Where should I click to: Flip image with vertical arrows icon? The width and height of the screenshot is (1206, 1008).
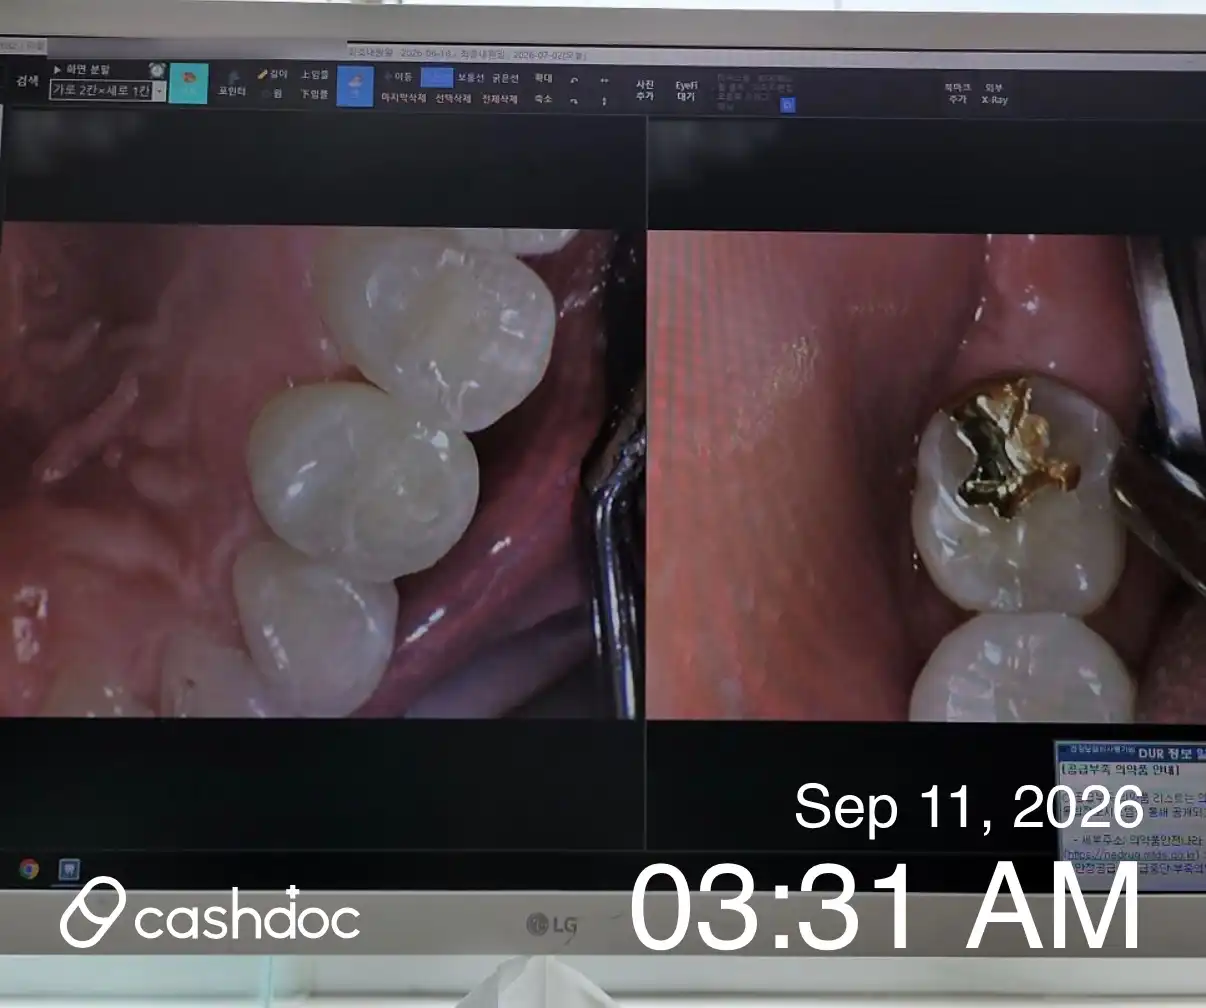tap(604, 100)
